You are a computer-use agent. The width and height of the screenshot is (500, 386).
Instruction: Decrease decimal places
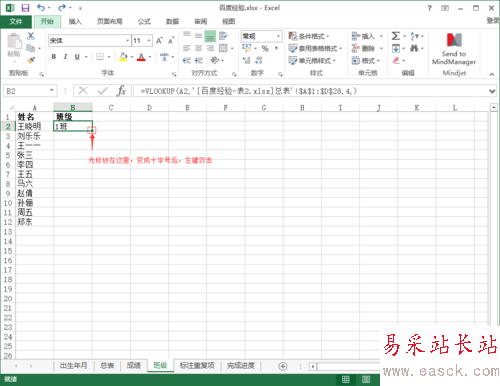pyautogui.click(x=258, y=60)
